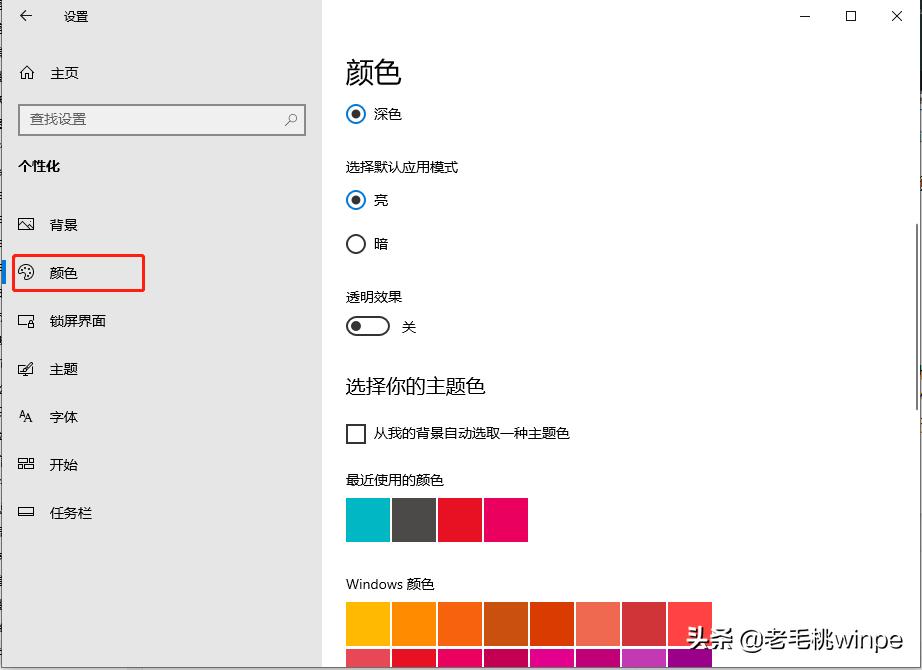Select the pink swatch in recent colors
This screenshot has width=922, height=670.
(x=505, y=520)
